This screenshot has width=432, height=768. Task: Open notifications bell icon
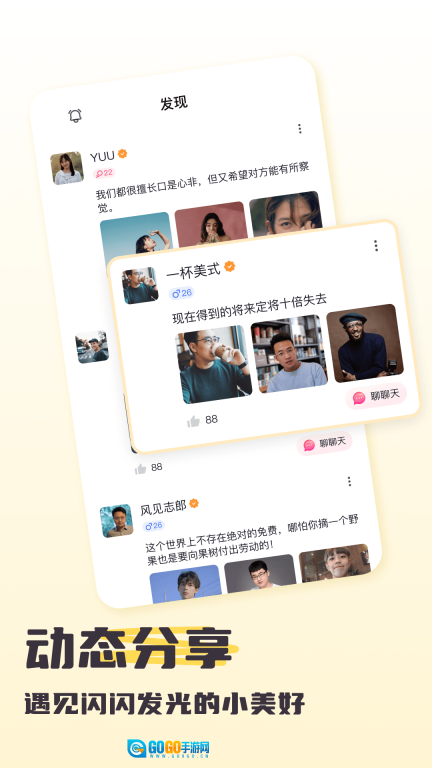coord(75,116)
